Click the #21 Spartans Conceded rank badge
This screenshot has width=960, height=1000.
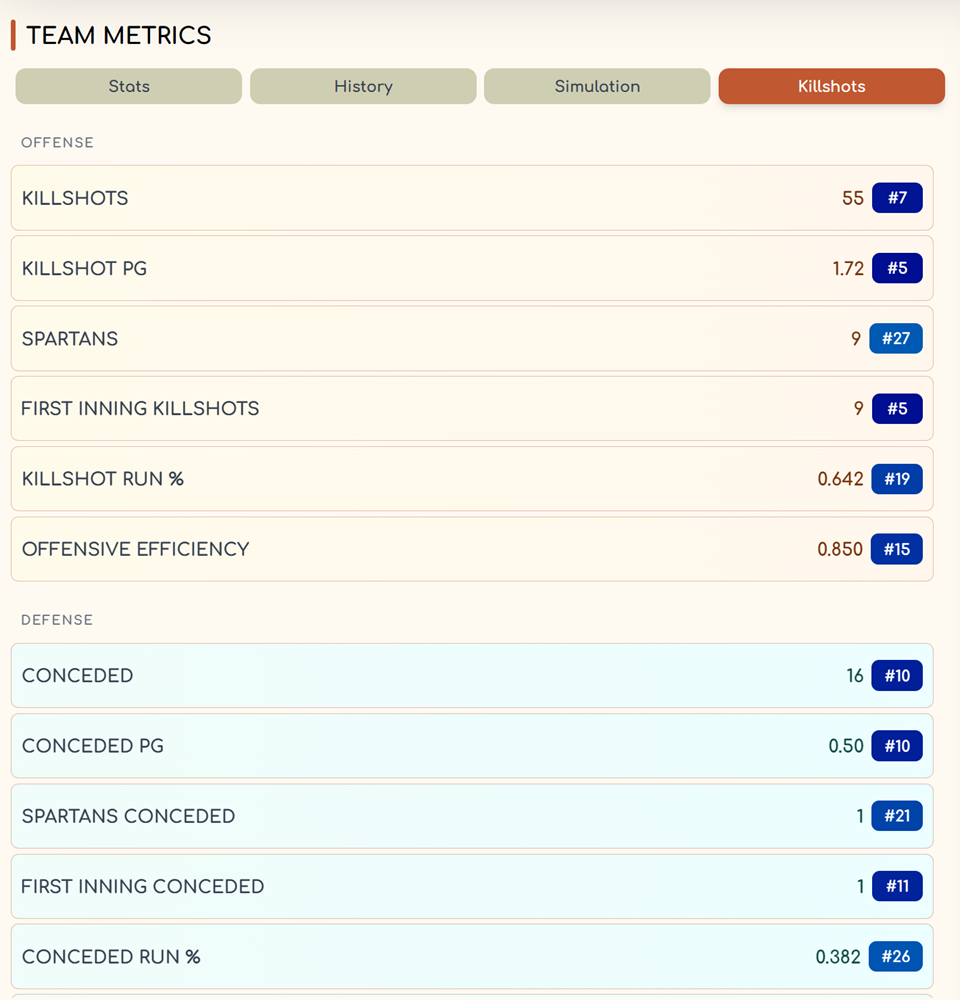[896, 816]
